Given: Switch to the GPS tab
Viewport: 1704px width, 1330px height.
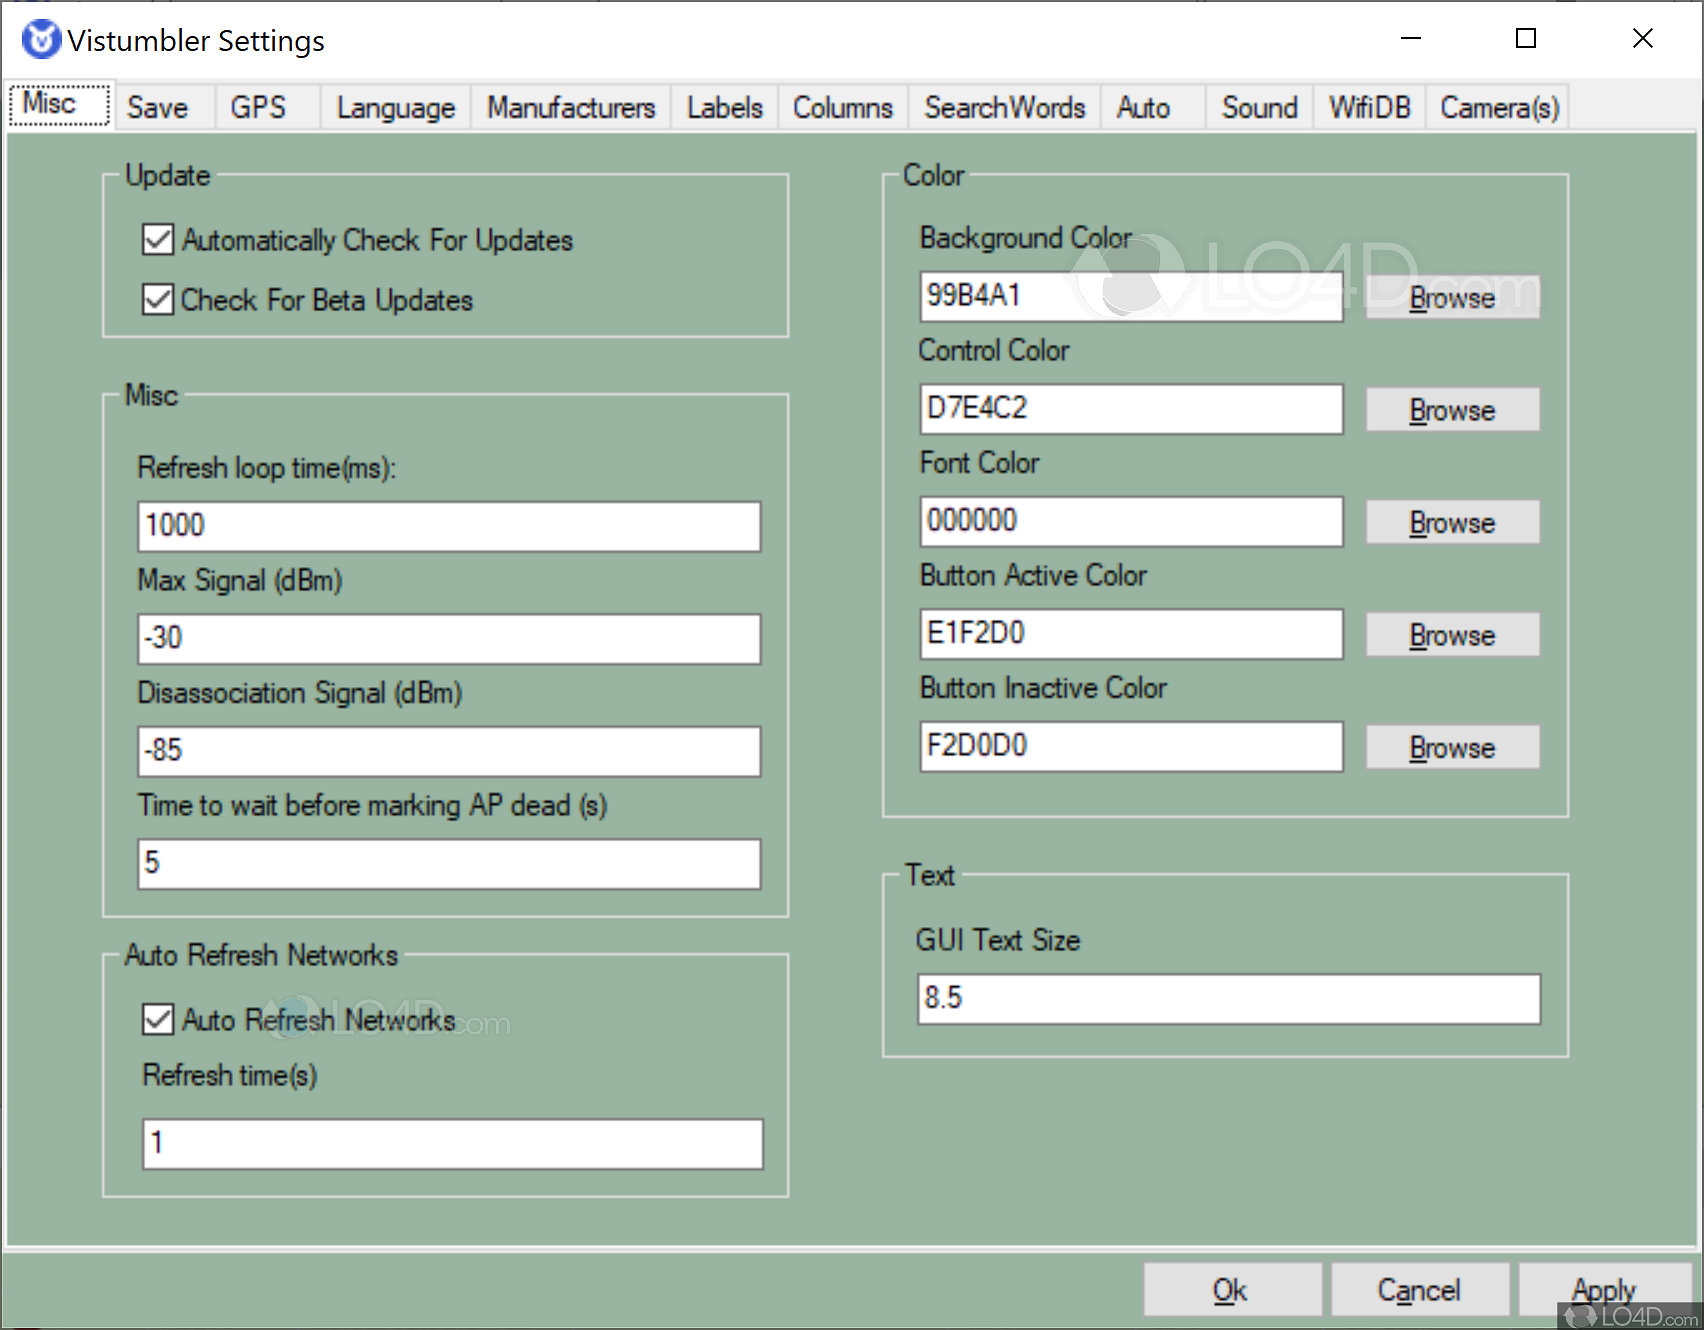Looking at the screenshot, I should (x=258, y=107).
